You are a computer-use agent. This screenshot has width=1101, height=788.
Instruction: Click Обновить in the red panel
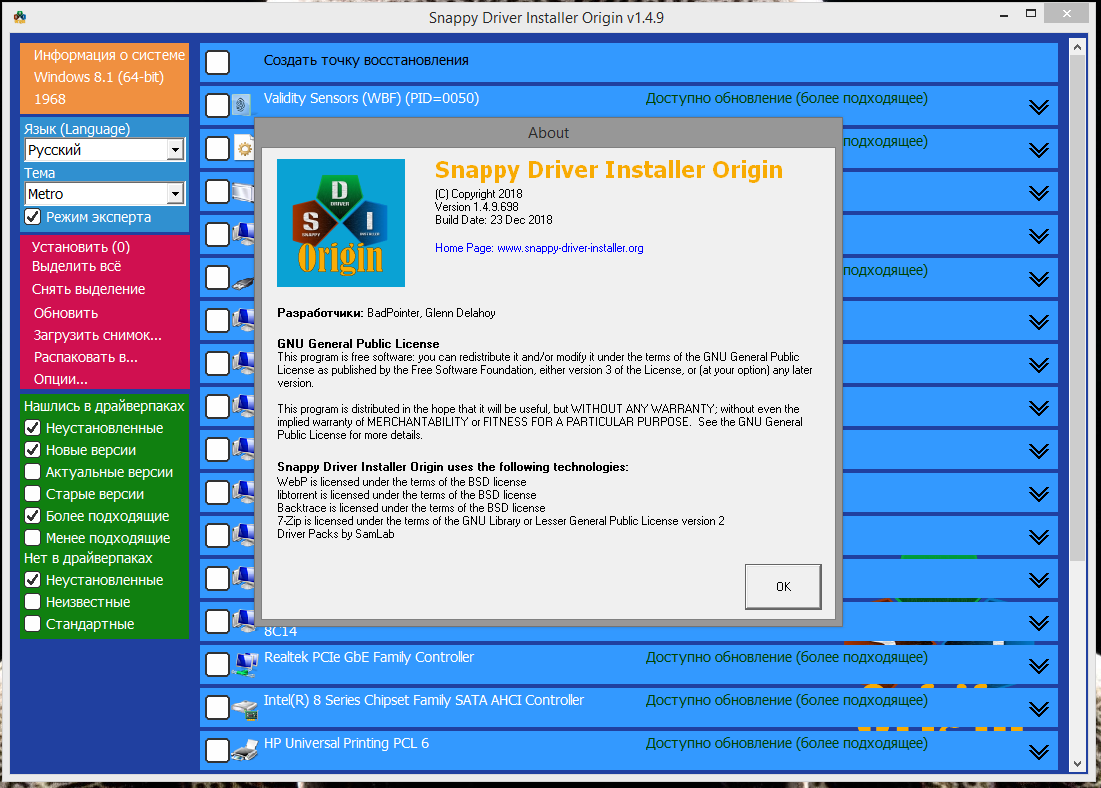click(x=66, y=313)
